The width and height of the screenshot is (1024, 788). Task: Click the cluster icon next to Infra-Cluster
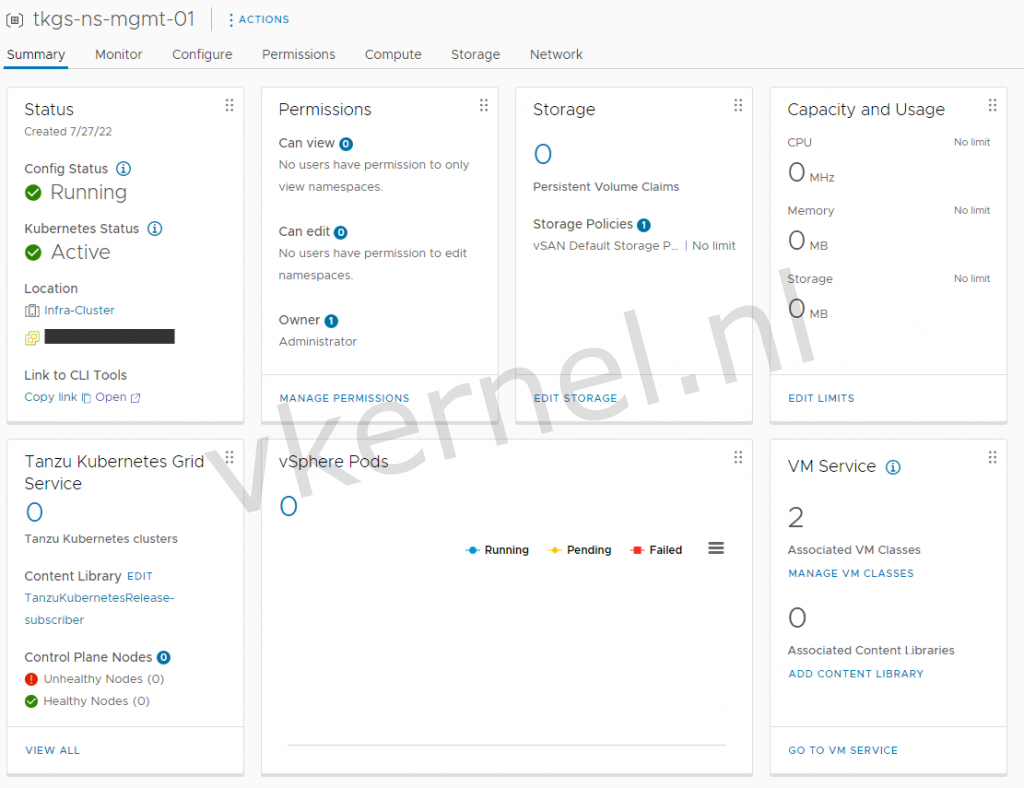coord(32,310)
